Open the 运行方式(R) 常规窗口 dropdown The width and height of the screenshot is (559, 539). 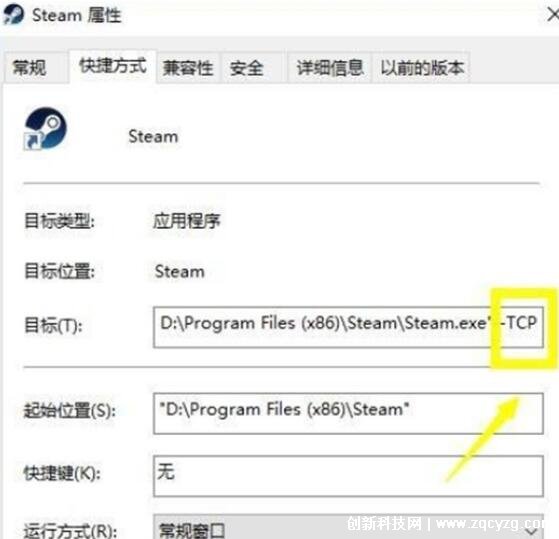pos(348,527)
